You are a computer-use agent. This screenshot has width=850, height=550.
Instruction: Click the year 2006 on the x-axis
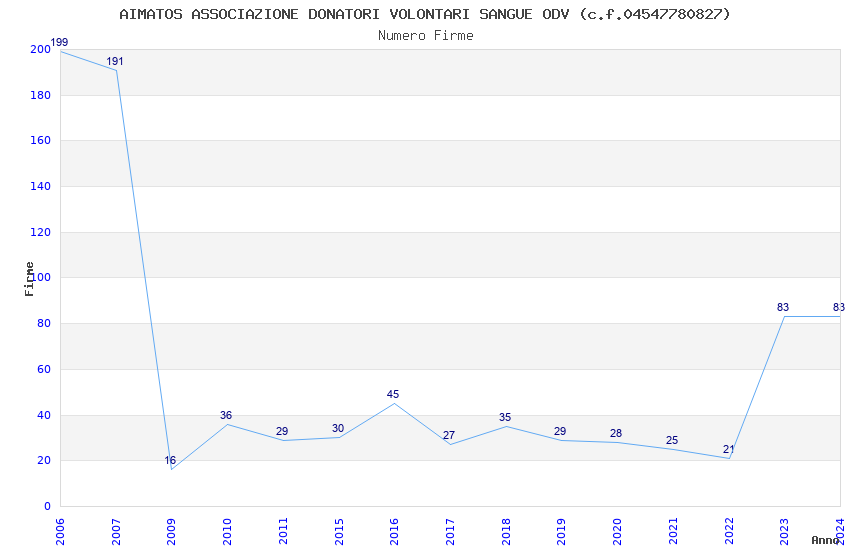click(x=60, y=531)
